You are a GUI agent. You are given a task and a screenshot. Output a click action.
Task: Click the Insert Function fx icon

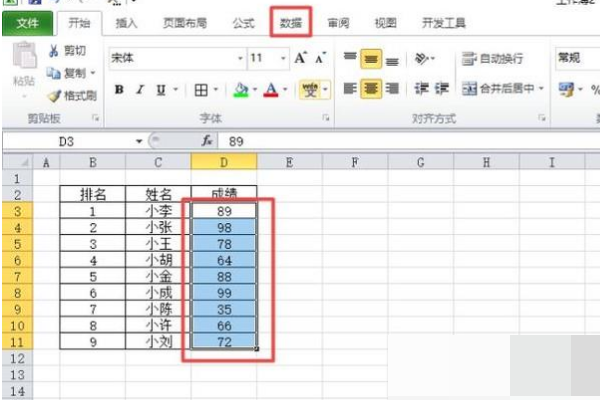(207, 141)
